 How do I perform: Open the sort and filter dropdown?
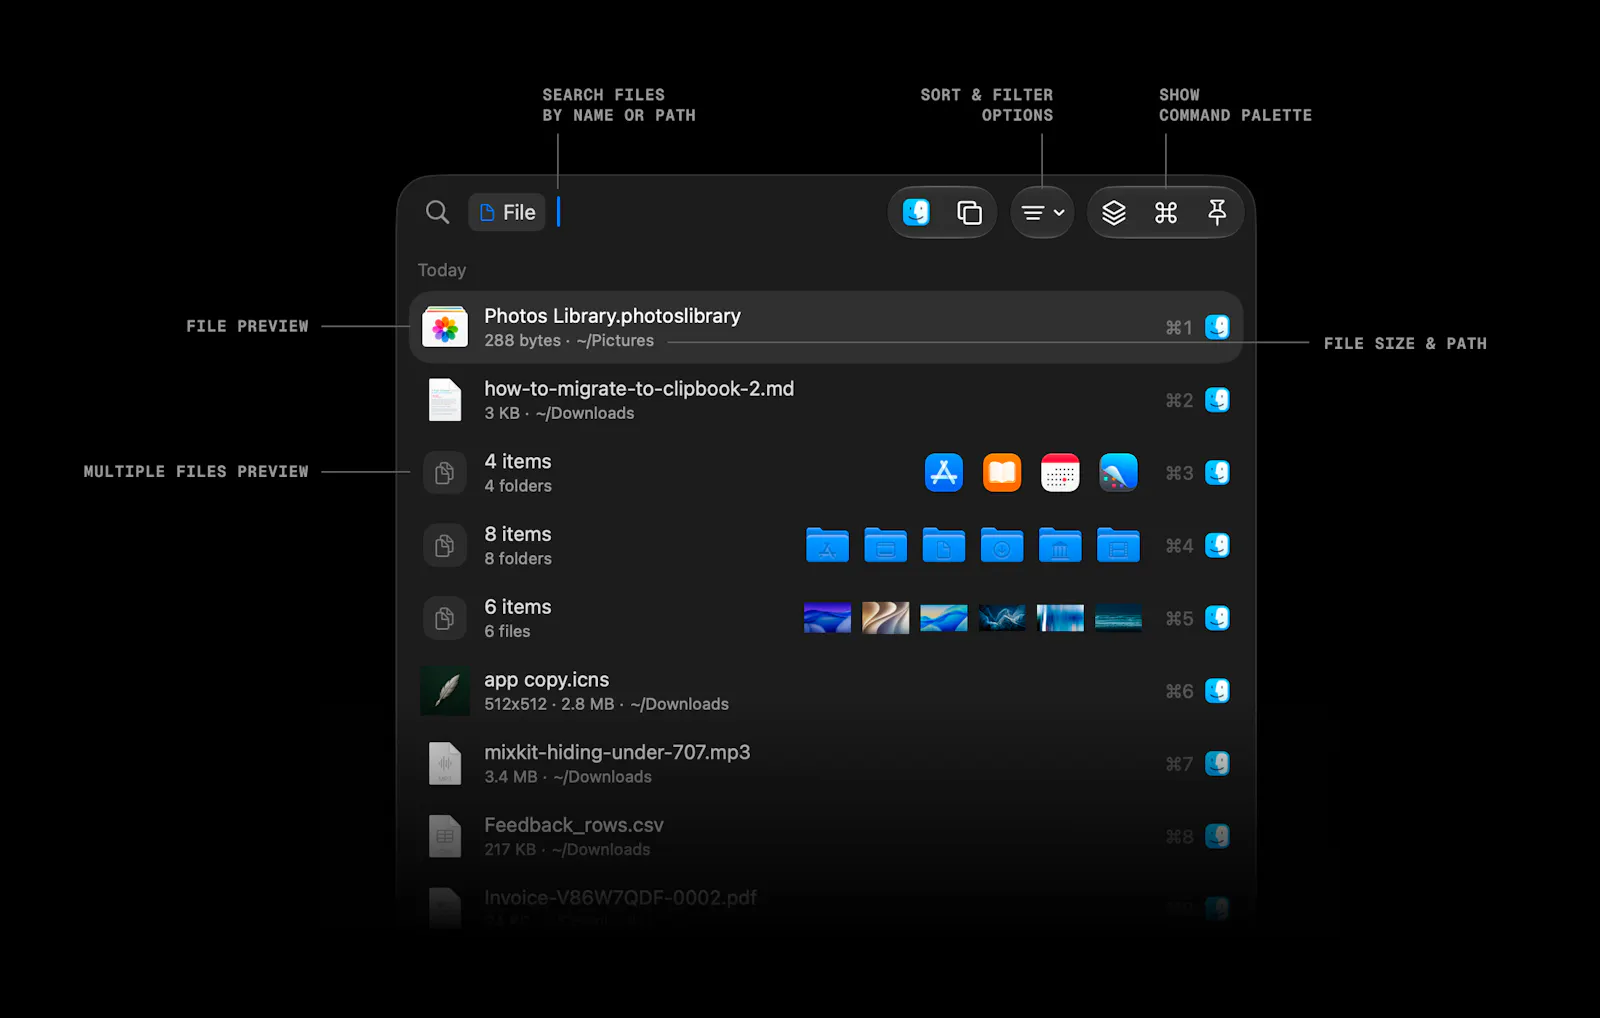click(x=1042, y=212)
